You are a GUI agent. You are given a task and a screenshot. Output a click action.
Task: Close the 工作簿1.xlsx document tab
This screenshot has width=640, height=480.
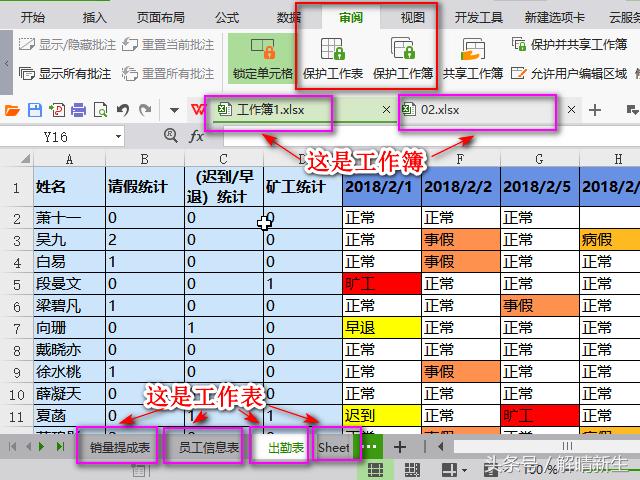(386, 109)
